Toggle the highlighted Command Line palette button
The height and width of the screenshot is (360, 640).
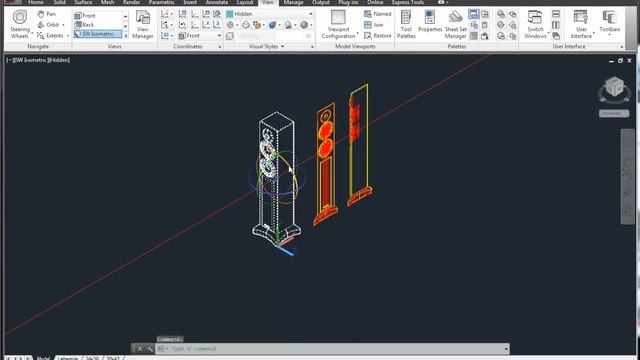(x=473, y=14)
